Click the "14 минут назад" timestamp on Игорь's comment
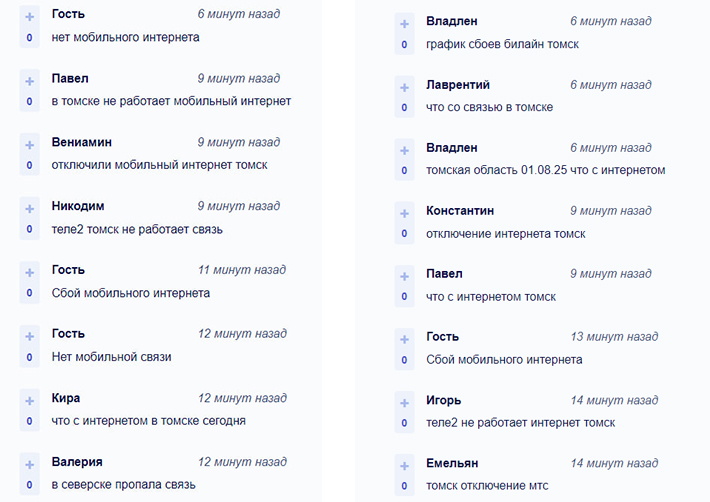This screenshot has width=710, height=502. 611,400
